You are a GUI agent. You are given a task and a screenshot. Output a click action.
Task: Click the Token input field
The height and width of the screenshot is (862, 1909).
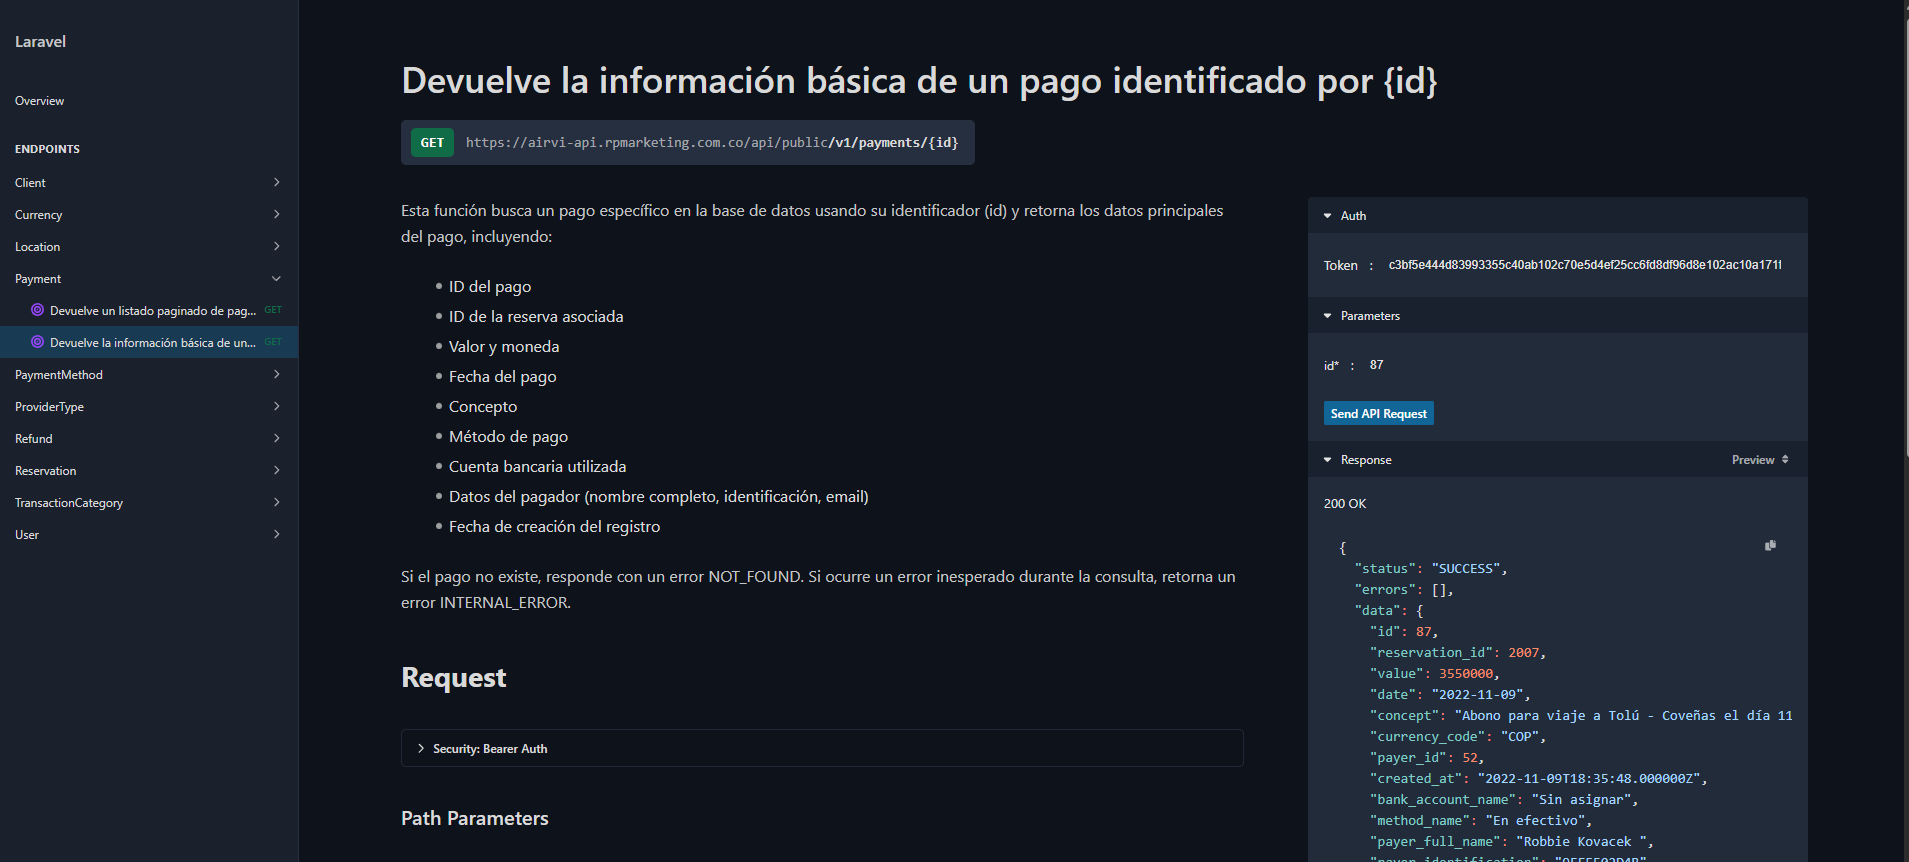click(1584, 265)
